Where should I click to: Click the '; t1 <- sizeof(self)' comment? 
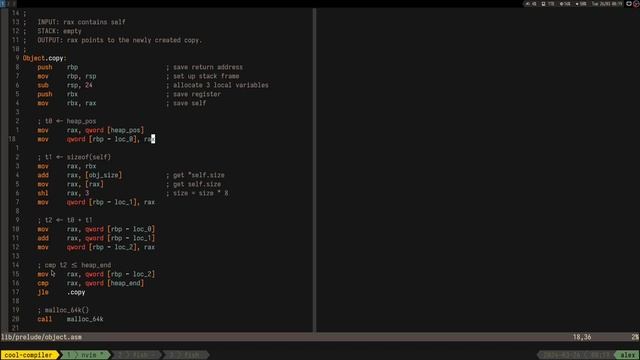[74, 157]
